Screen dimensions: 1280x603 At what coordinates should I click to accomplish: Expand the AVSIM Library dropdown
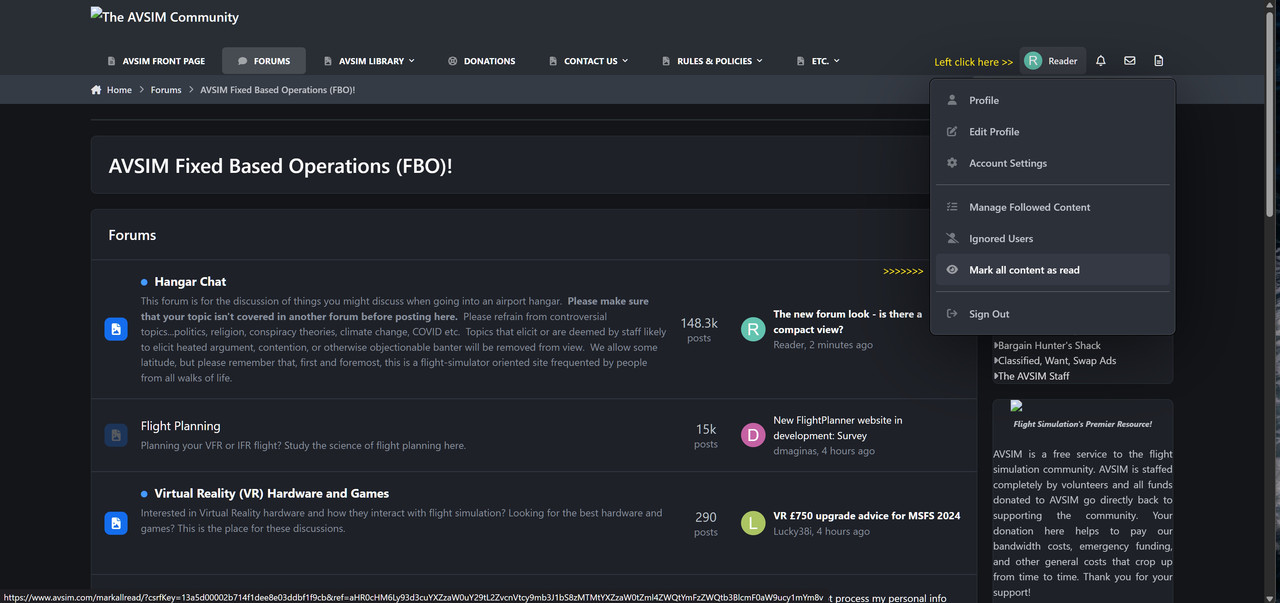click(x=369, y=61)
